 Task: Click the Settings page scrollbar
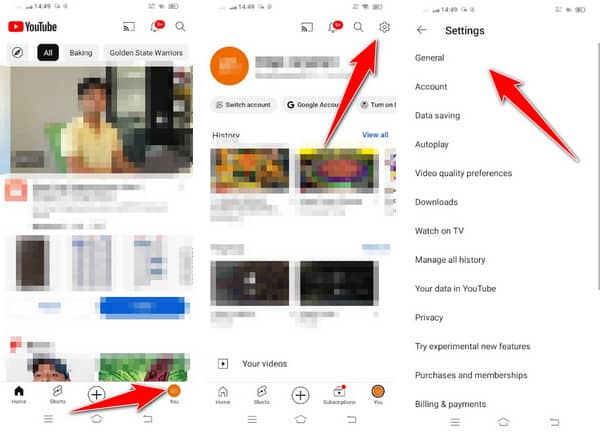598,165
